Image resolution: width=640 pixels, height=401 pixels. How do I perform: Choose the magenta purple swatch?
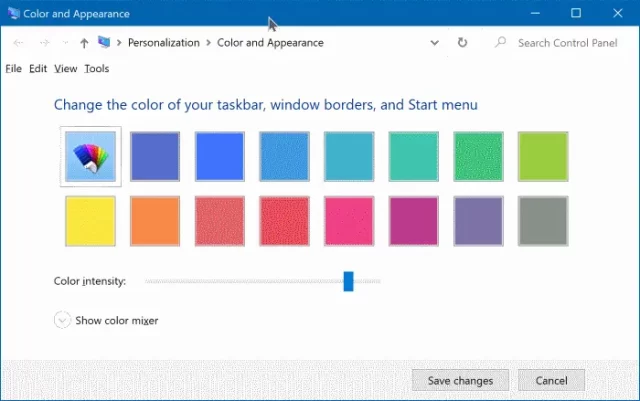point(413,221)
